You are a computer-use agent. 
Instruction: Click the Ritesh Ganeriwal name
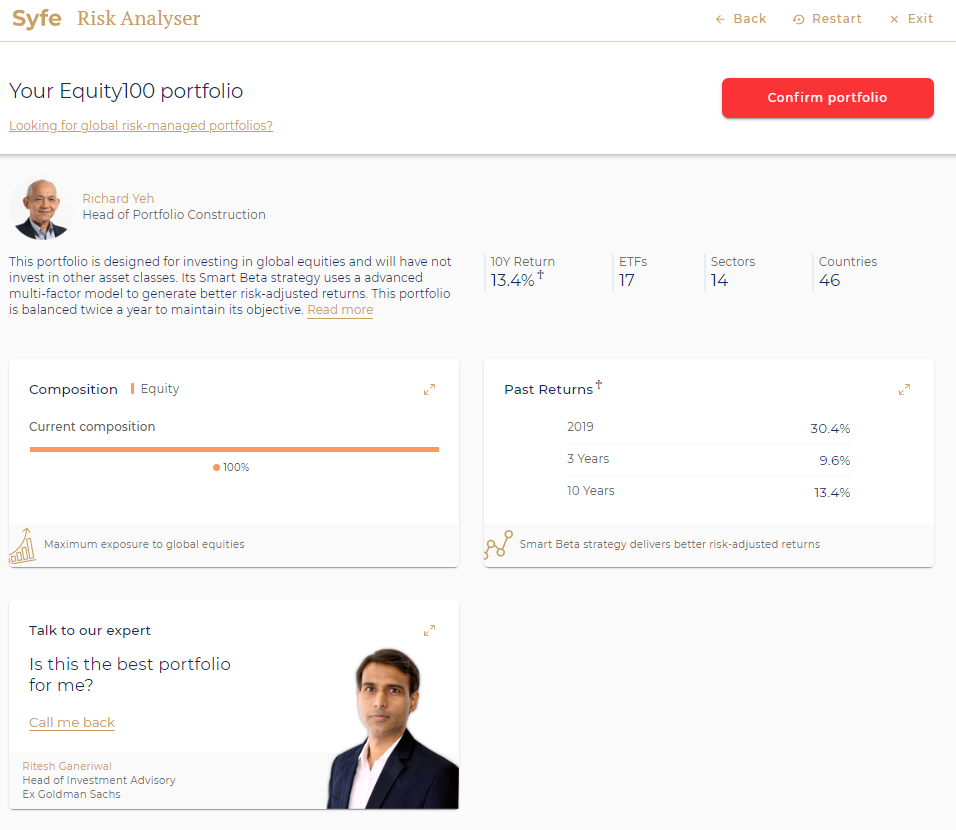67,767
